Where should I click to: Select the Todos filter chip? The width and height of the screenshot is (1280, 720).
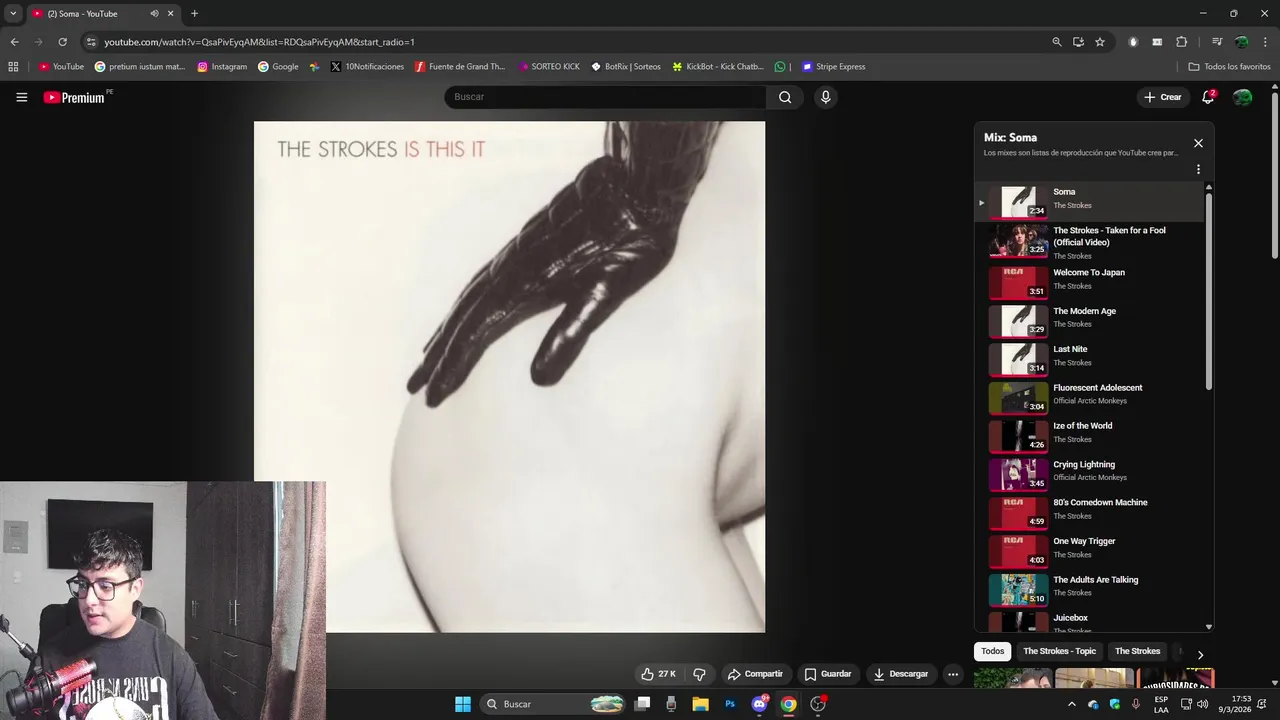pos(993,651)
